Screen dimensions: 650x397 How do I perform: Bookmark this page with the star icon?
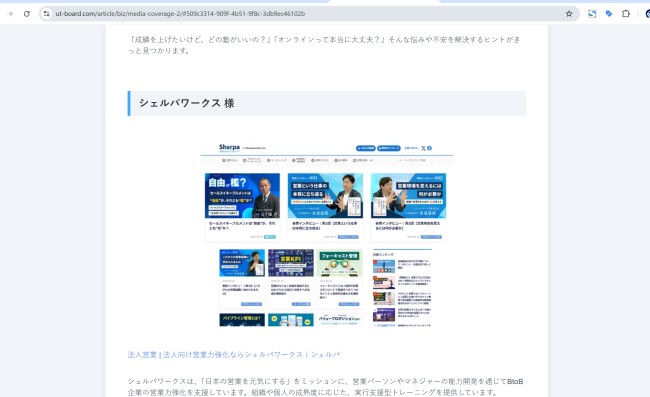click(569, 14)
